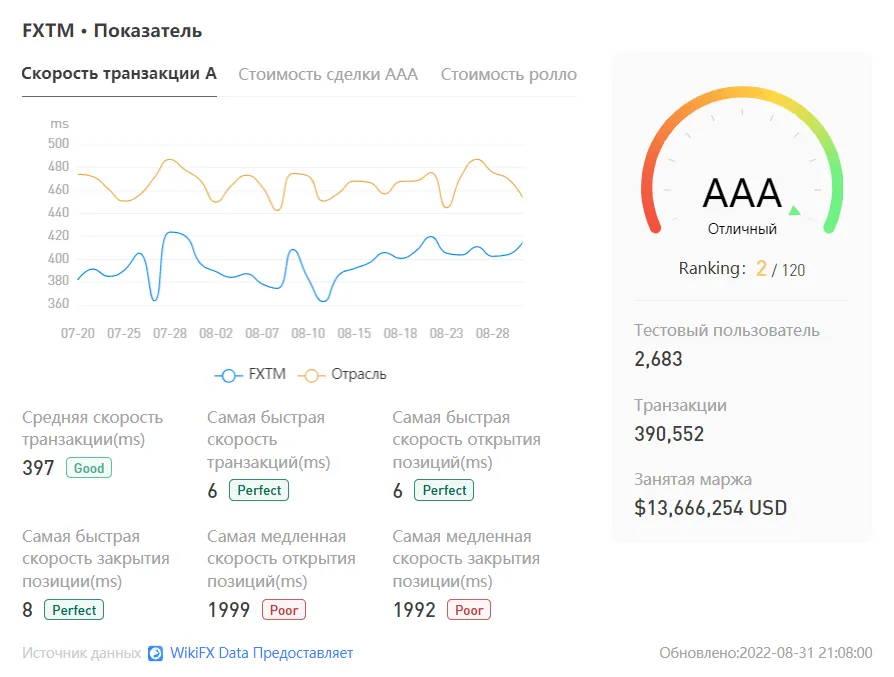Viewport: 894px width, 677px height.
Task: Select margin value $13,666,254 USD
Action: (710, 508)
